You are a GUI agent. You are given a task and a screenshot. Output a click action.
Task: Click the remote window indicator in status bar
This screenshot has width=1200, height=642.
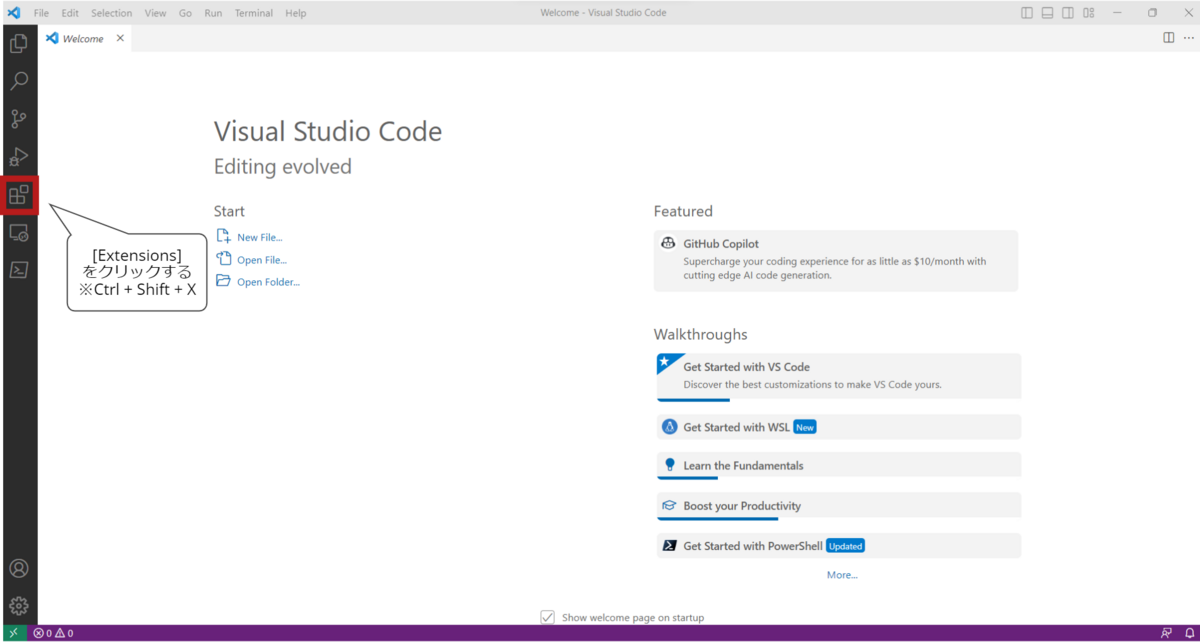(13, 633)
